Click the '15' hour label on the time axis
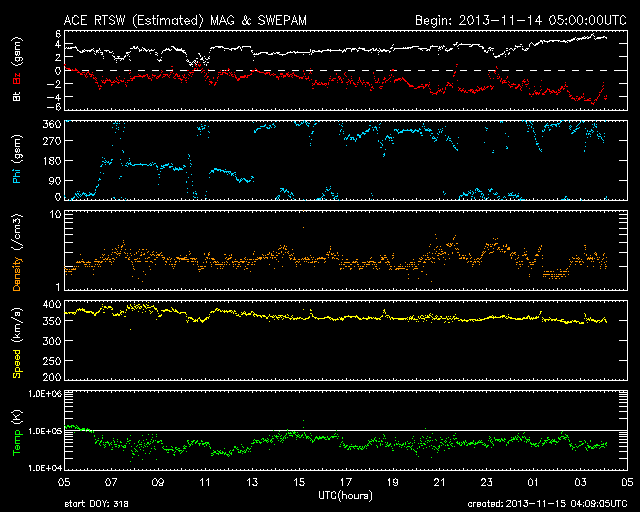Image resolution: width=640 pixels, height=512 pixels. (x=299, y=482)
